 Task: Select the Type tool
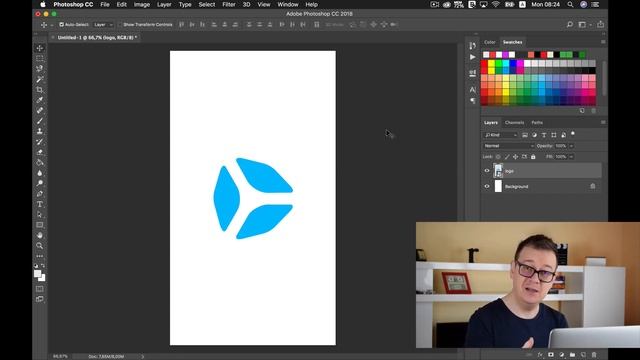point(40,204)
